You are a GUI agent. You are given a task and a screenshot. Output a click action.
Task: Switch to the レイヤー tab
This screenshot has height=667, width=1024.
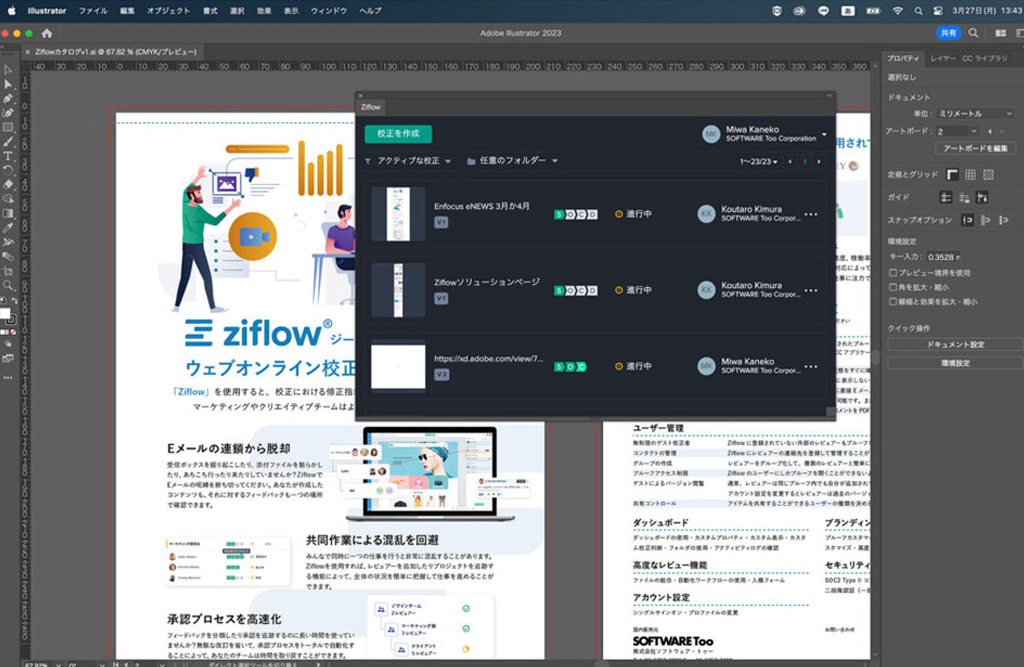943,58
